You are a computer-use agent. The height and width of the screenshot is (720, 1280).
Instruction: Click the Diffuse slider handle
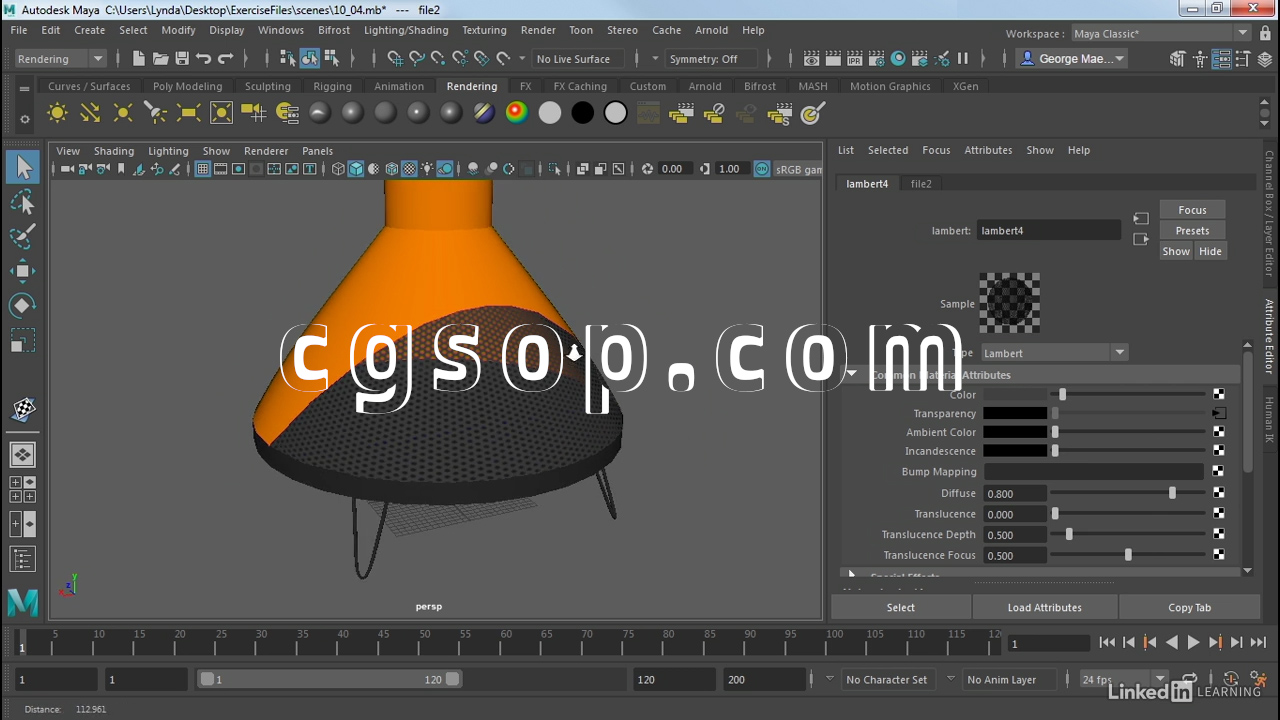click(x=1172, y=493)
